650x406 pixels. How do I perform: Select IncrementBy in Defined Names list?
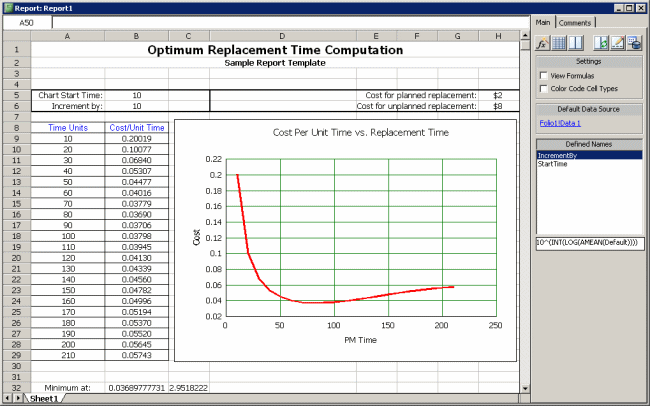[559, 155]
